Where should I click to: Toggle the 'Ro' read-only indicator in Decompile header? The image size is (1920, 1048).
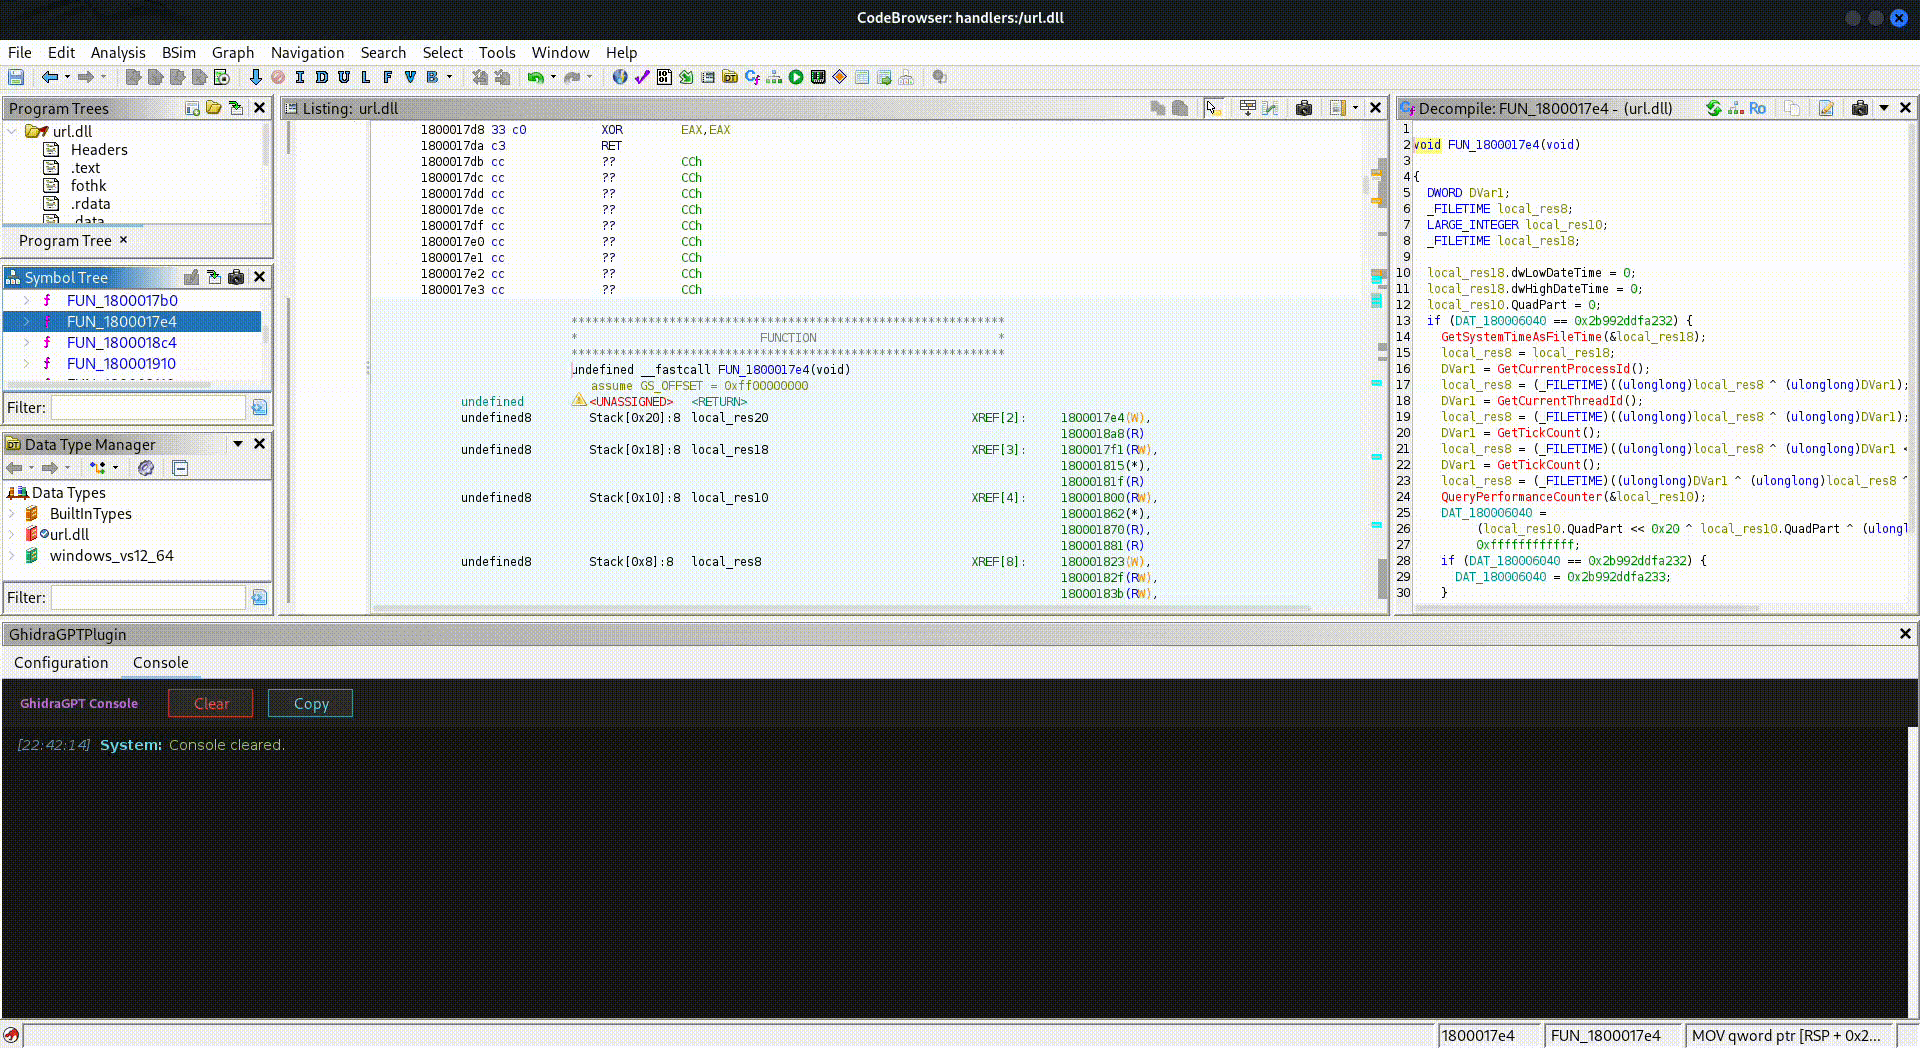tap(1757, 108)
